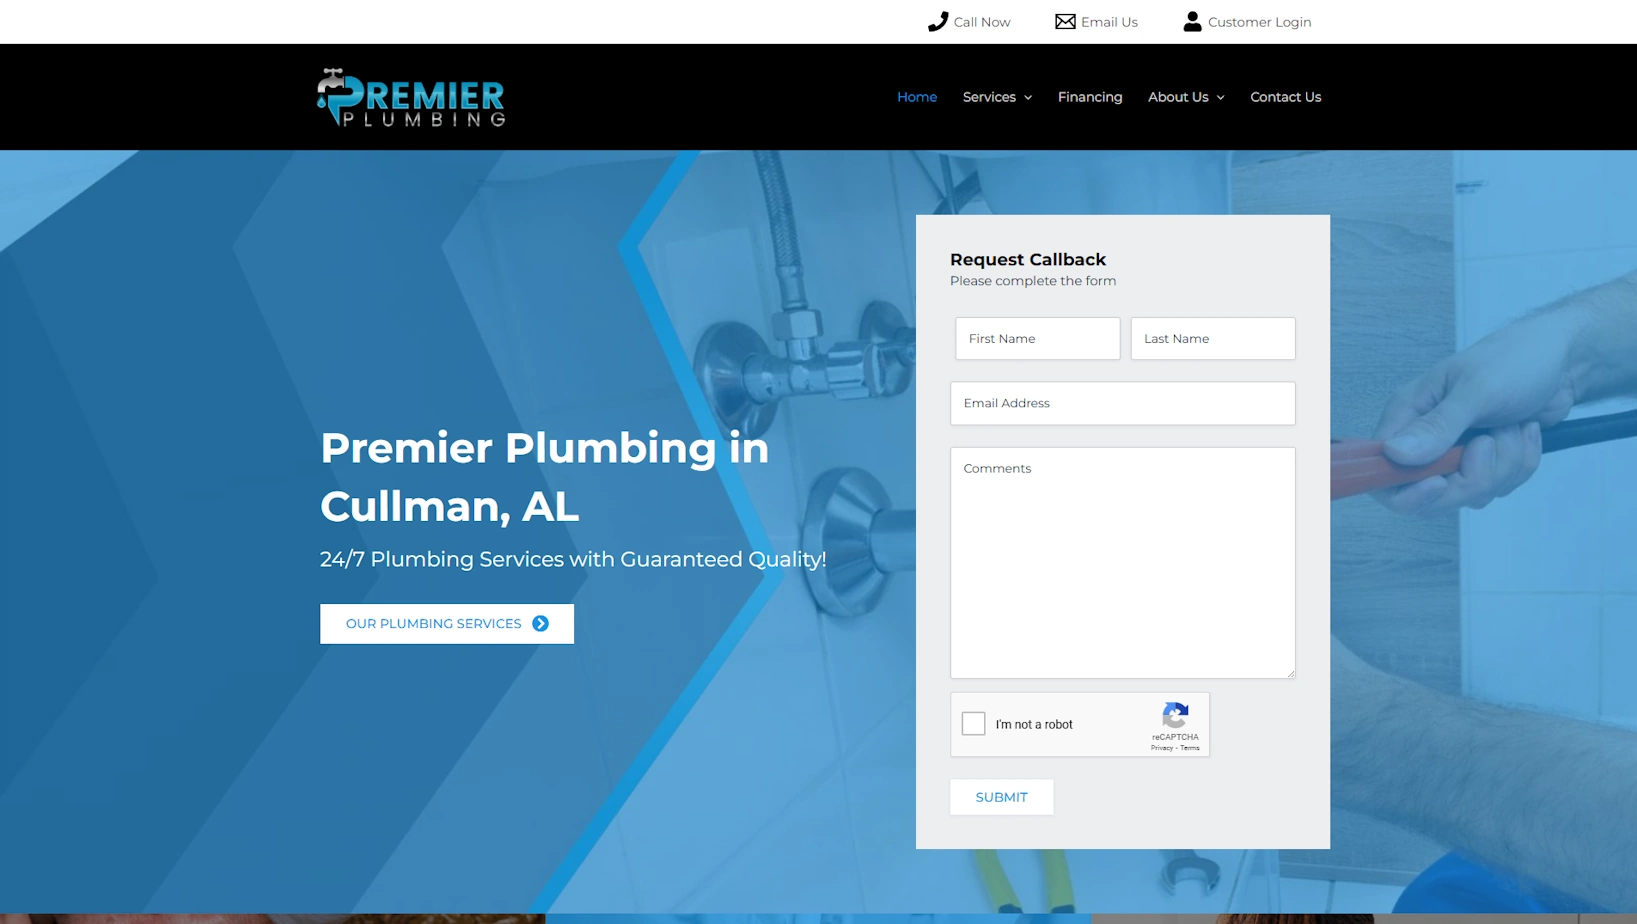Expand the About Us dropdown menu
Screen dimensions: 1637x924
[x=1185, y=97]
